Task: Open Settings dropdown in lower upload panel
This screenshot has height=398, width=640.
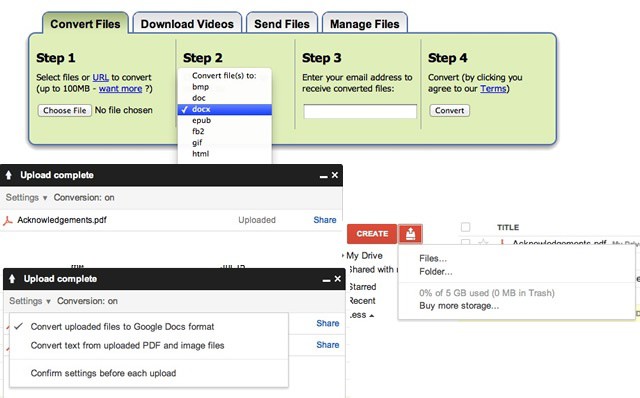Action: coord(30,301)
